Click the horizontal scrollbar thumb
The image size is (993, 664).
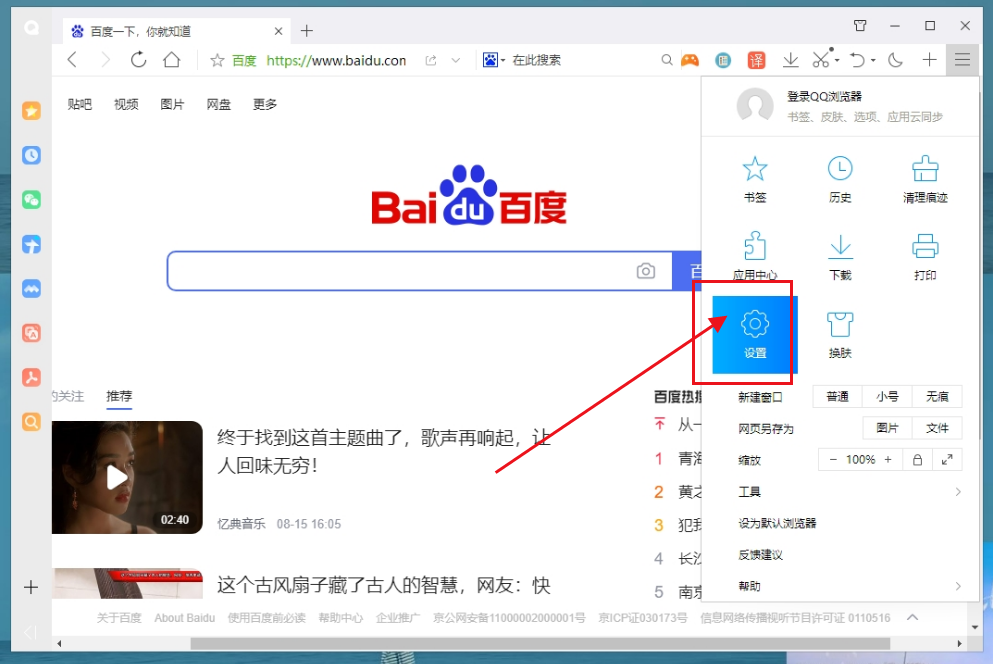pyautogui.click(x=540, y=644)
